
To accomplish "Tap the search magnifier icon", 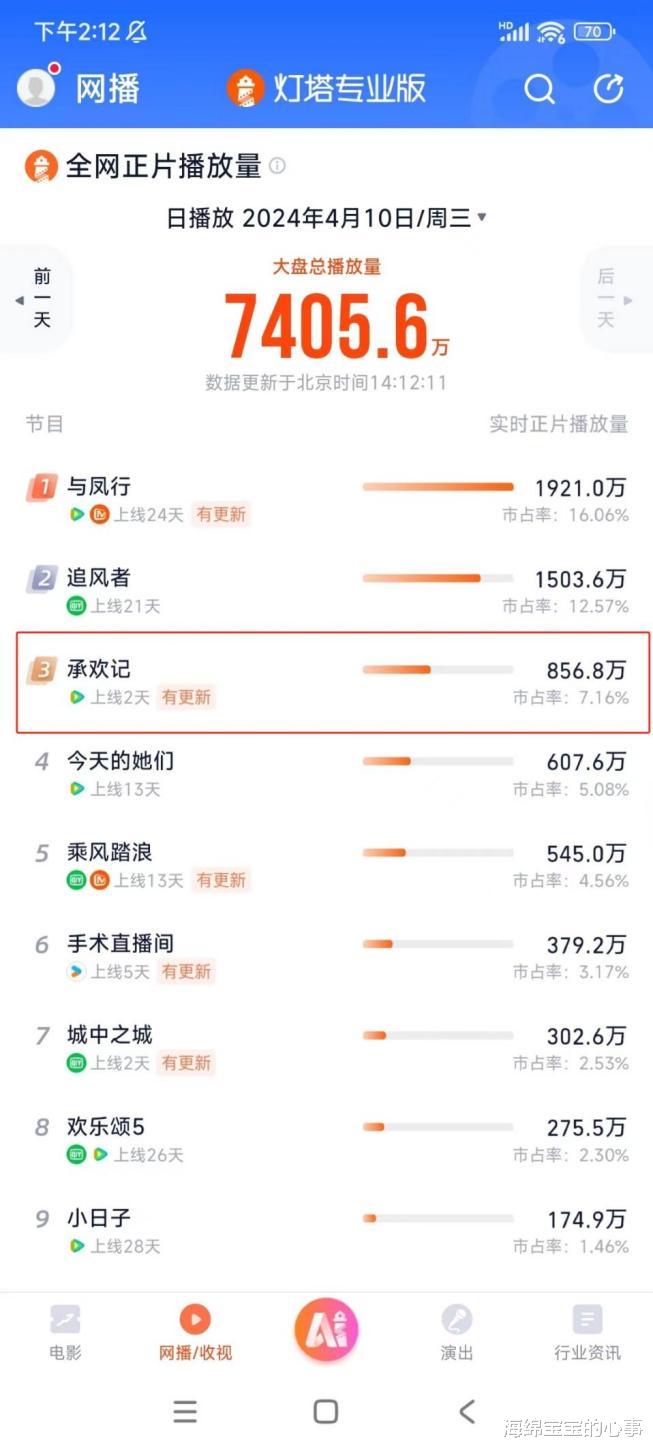I will pos(539,89).
